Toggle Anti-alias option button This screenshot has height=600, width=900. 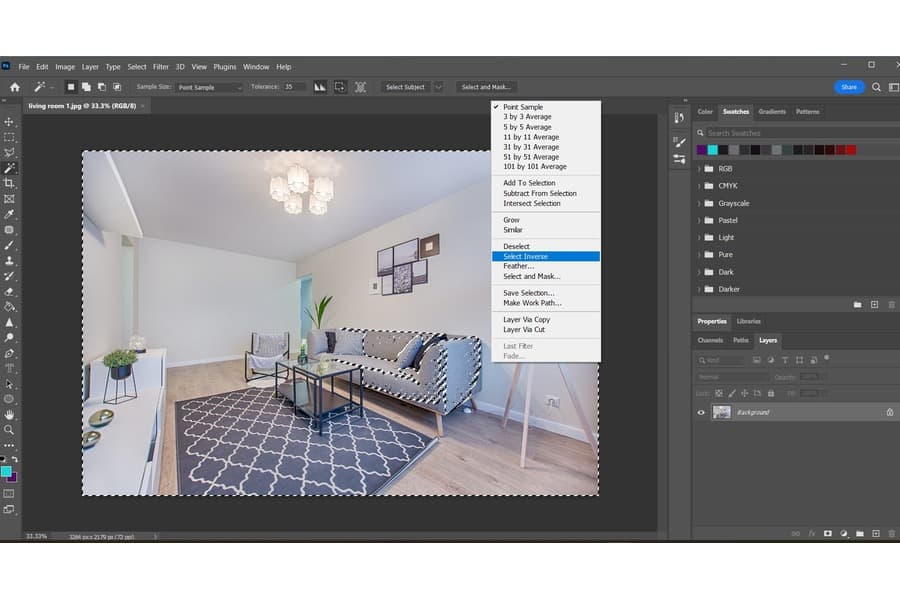[x=320, y=87]
